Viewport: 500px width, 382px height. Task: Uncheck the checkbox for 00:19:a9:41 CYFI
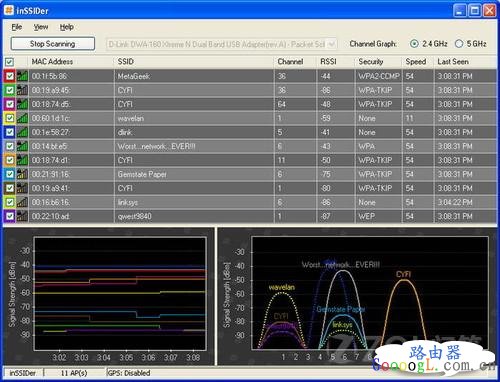pyautogui.click(x=10, y=188)
